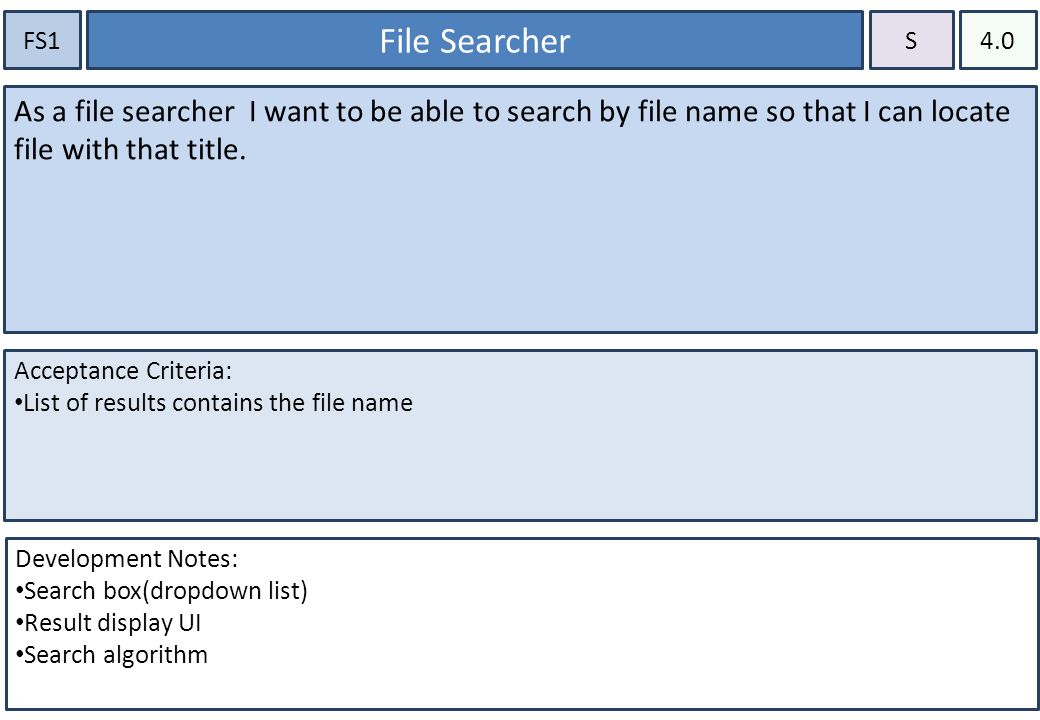
Task: Click the words "file with that title."
Action: (x=130, y=150)
